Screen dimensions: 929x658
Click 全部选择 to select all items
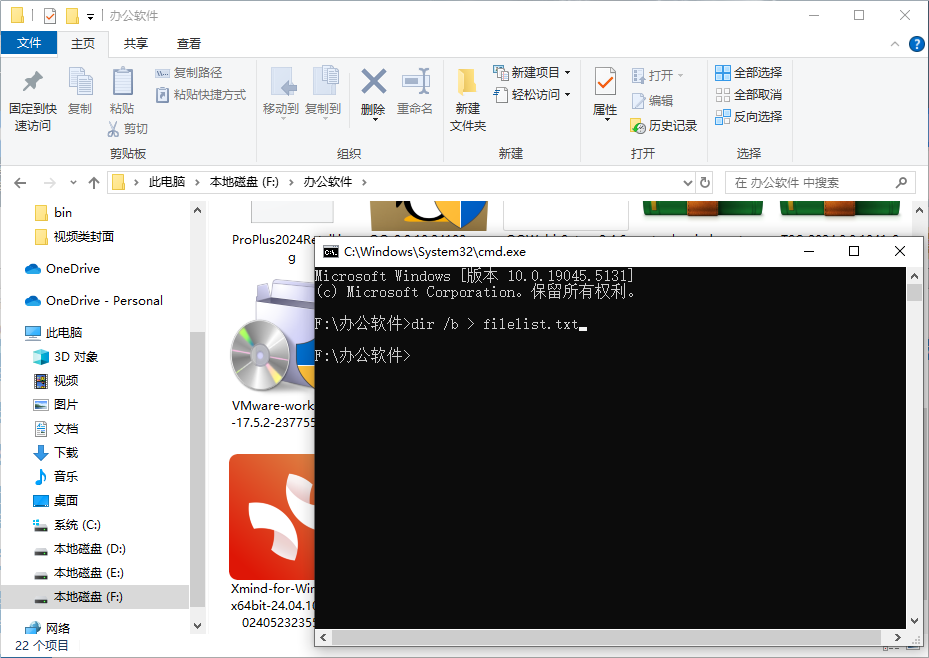(751, 72)
